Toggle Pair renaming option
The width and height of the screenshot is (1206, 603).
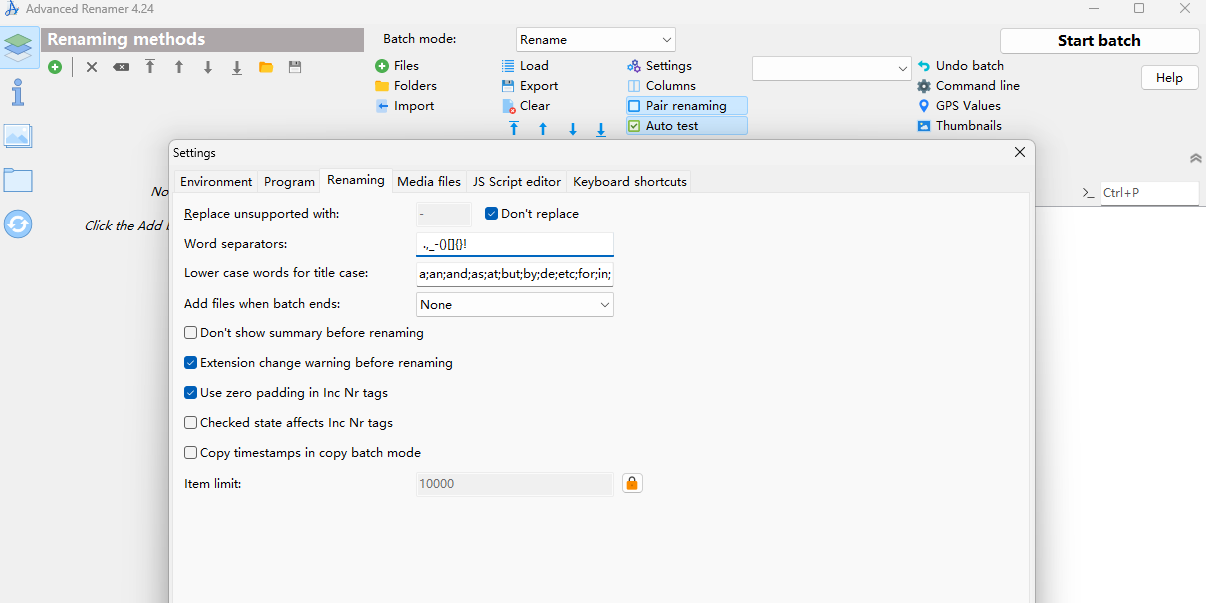click(687, 105)
